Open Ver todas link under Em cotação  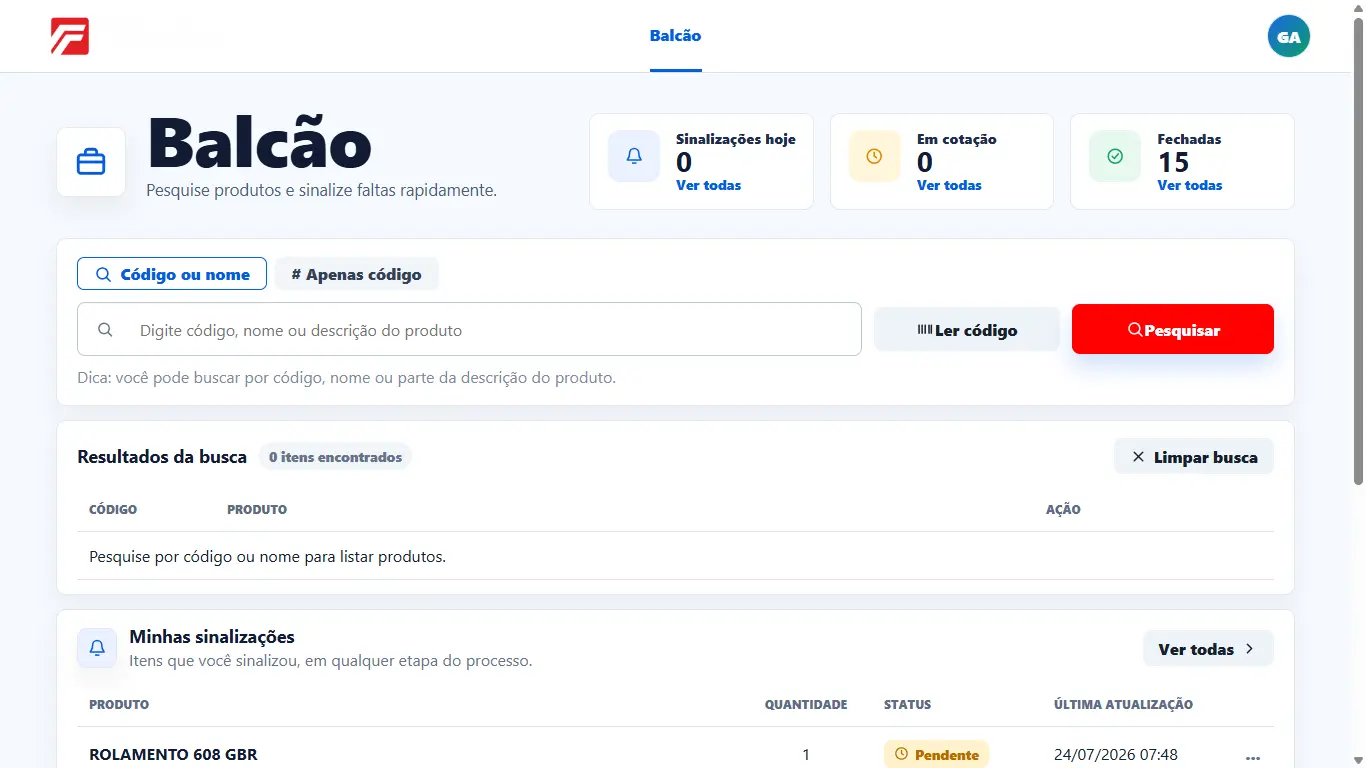pyautogui.click(x=949, y=185)
